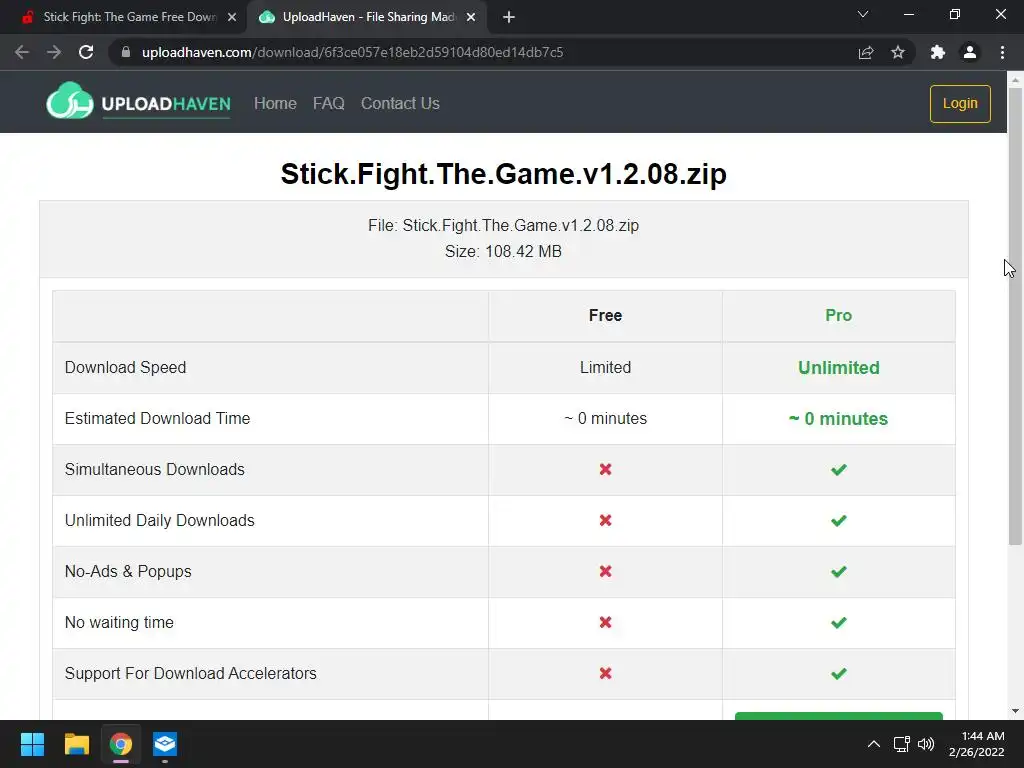This screenshot has height=768, width=1024.
Task: Open the Chrome profile icon
Action: point(970,52)
